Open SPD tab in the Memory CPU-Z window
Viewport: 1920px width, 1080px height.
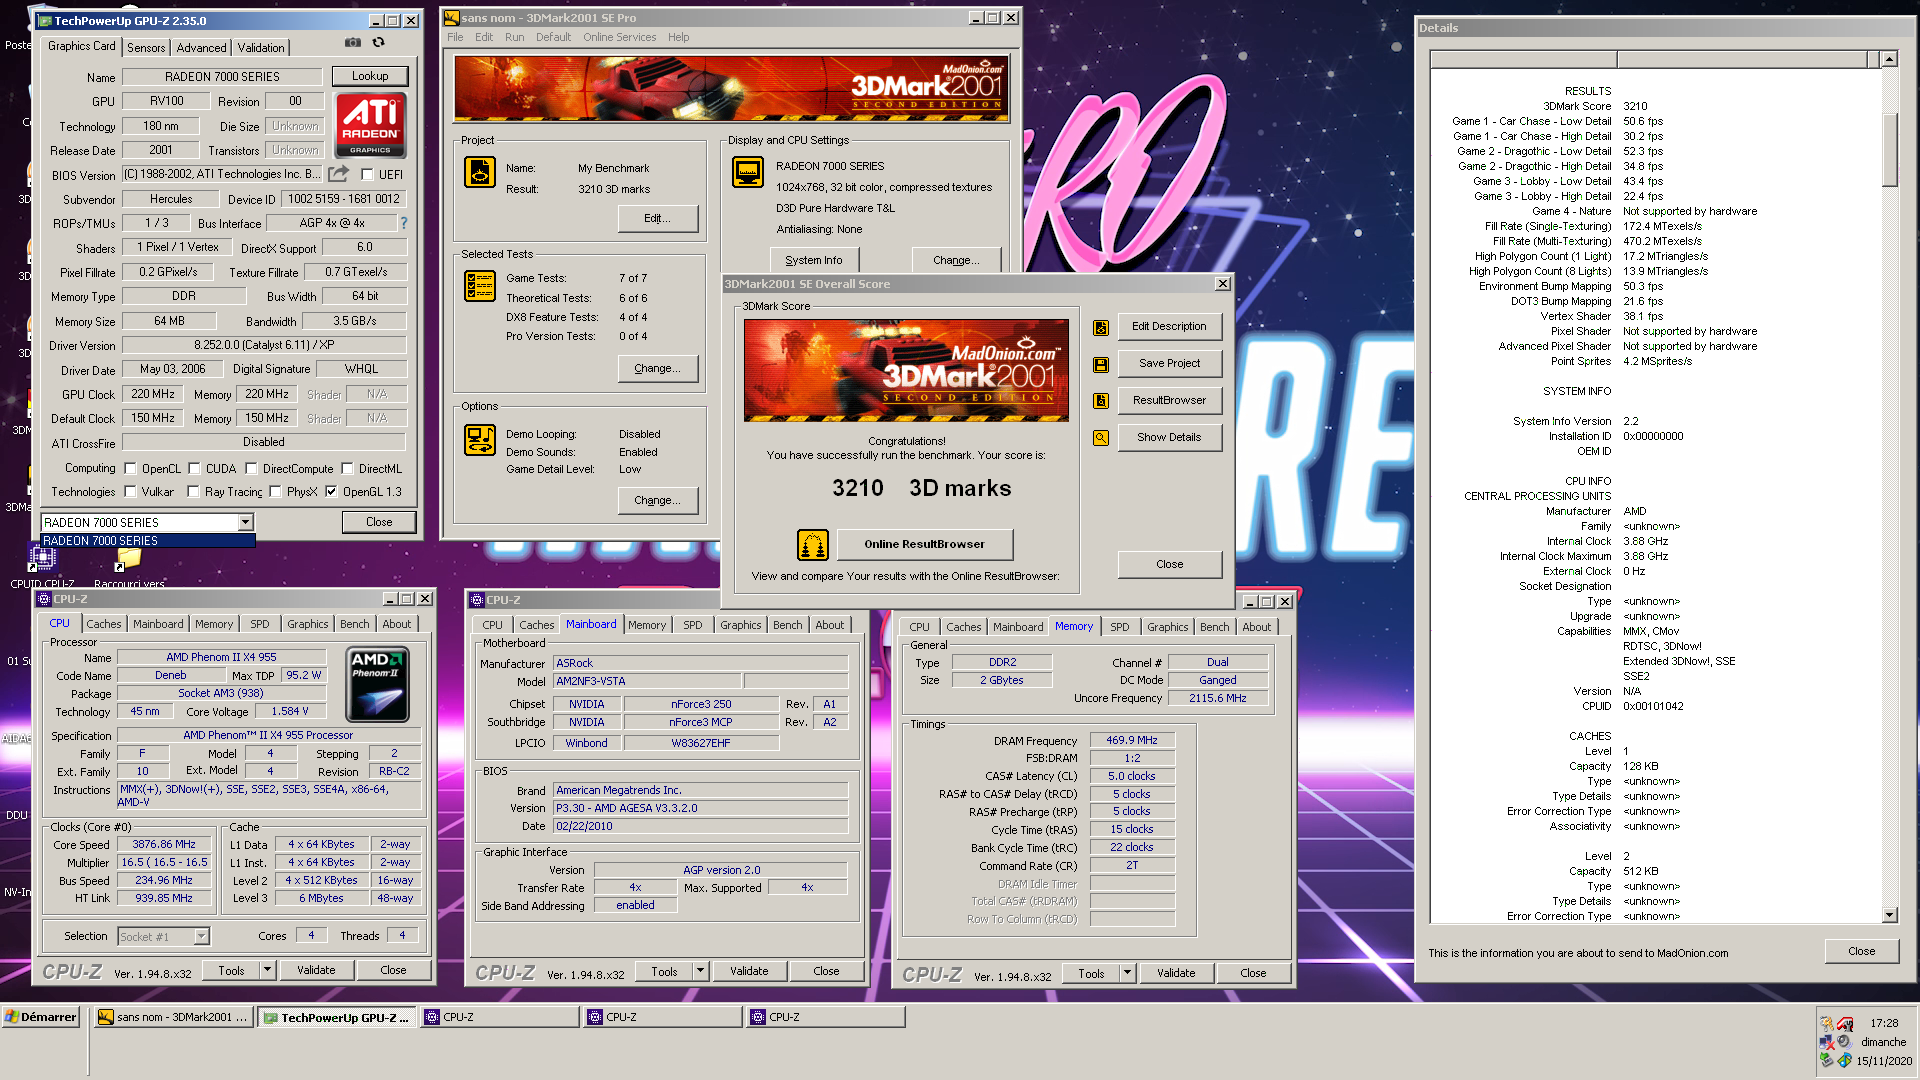(1119, 627)
